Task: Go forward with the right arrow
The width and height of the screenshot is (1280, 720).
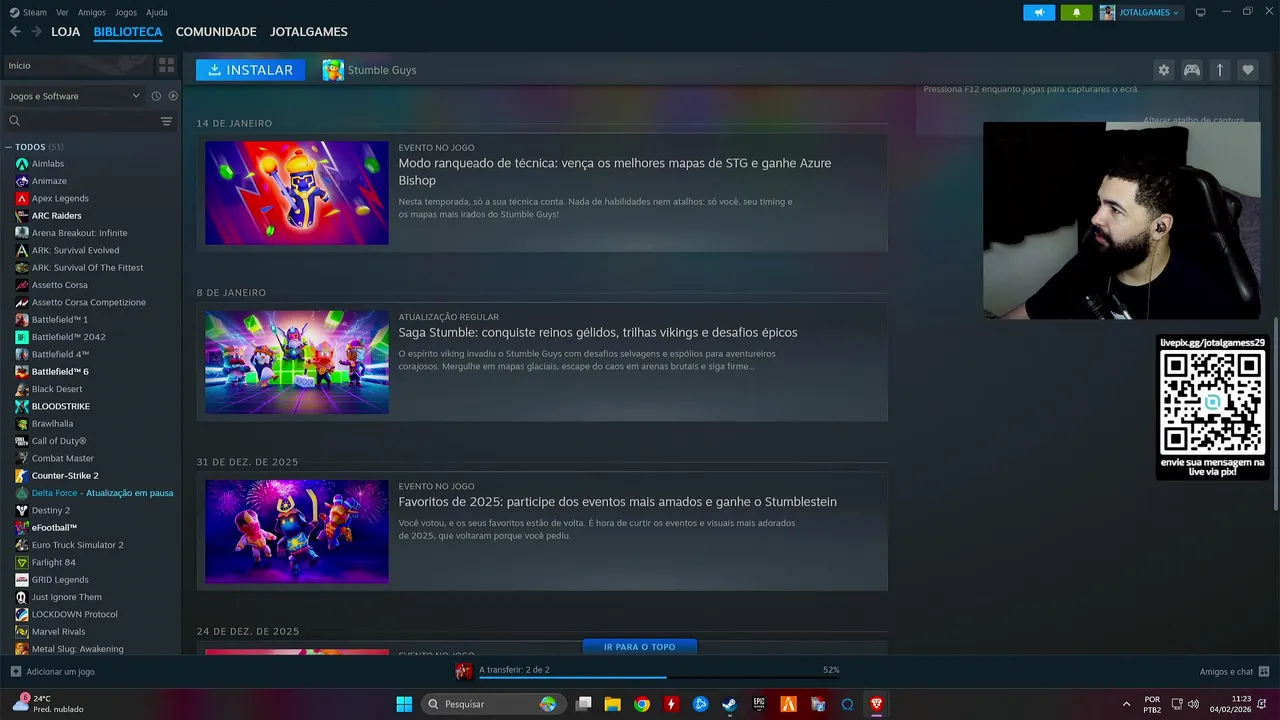Action: (36, 32)
